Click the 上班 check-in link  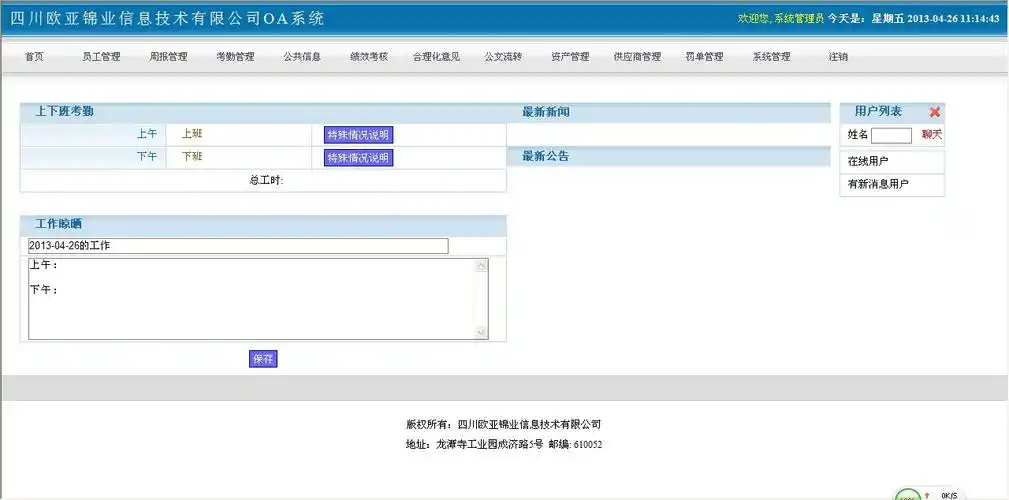click(192, 134)
